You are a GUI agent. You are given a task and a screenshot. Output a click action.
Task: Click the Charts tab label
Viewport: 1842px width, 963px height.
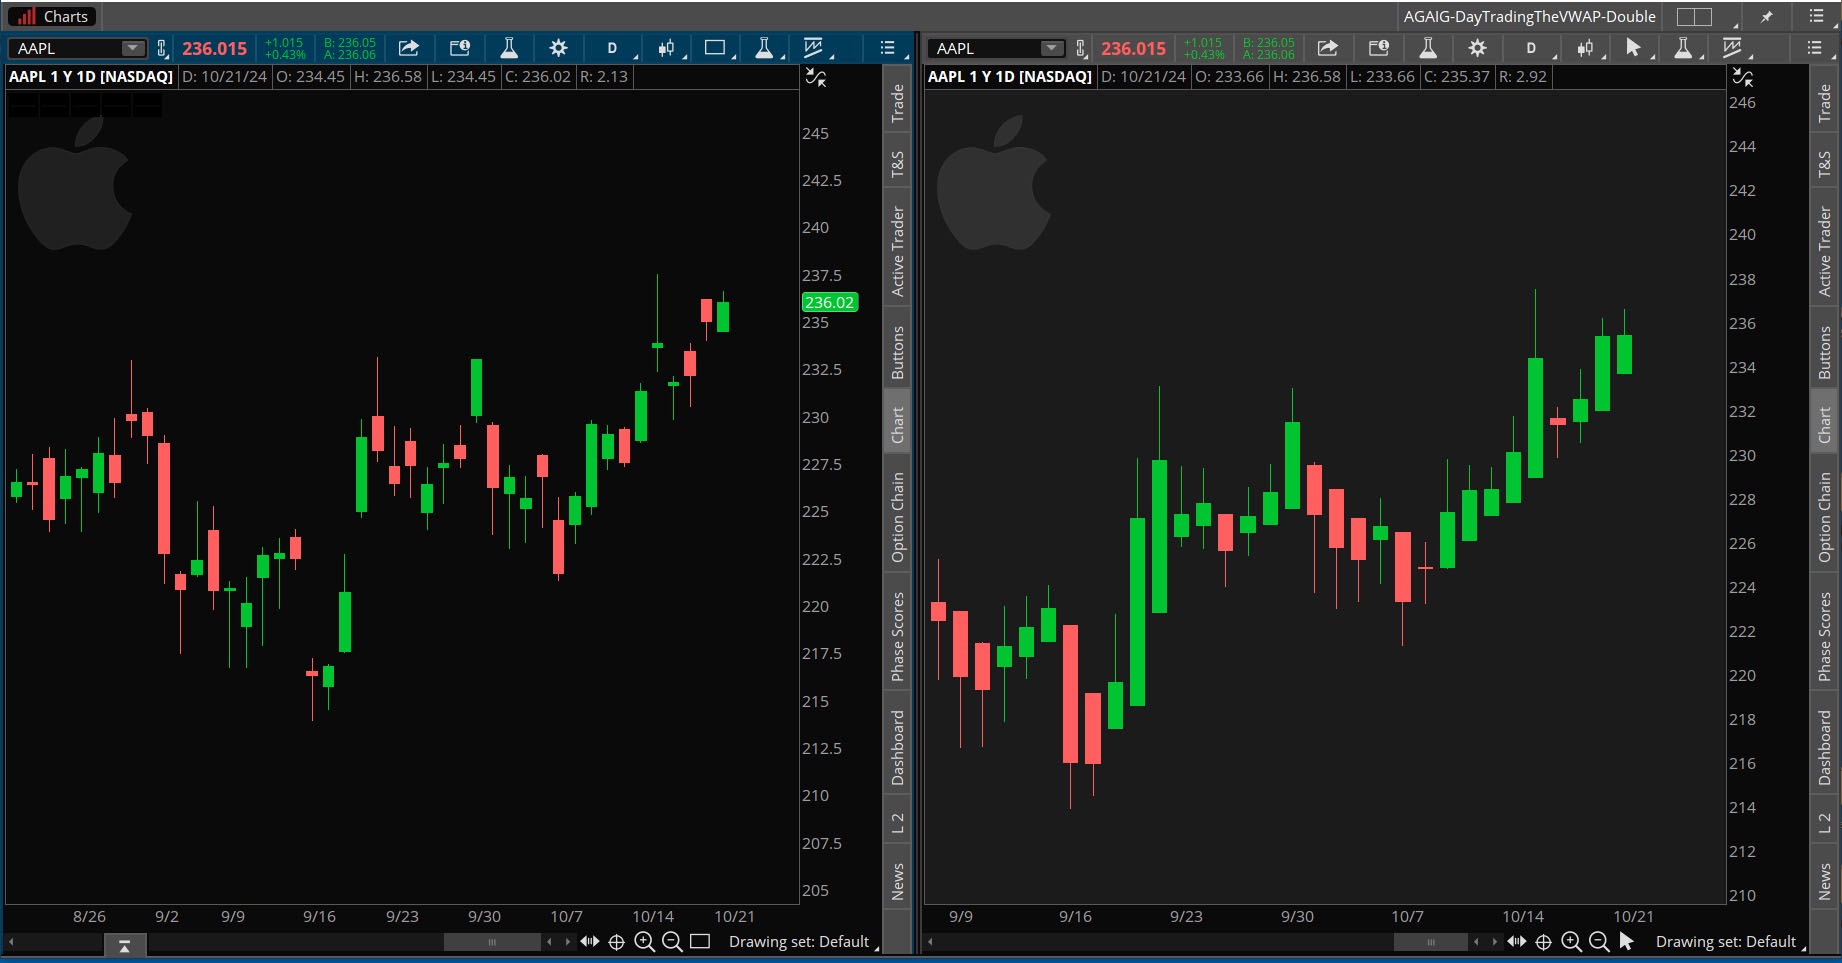click(x=66, y=16)
